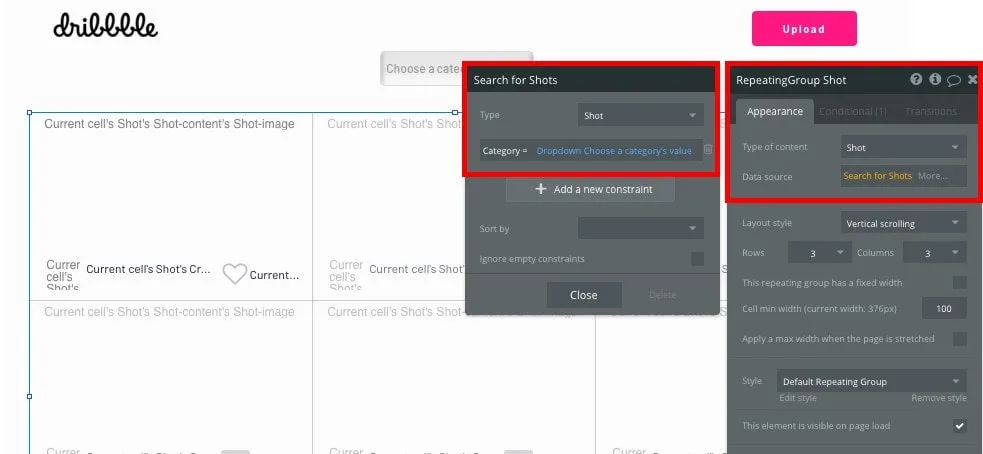Image resolution: width=983 pixels, height=454 pixels.
Task: Expand the Sort by dropdown
Action: (640, 229)
